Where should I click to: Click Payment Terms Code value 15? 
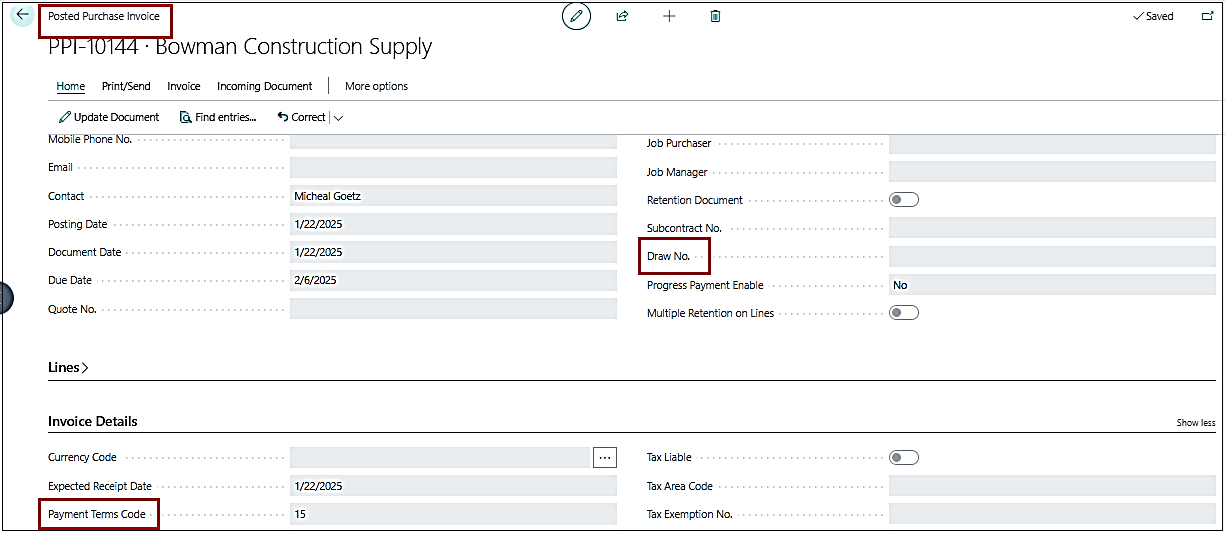[300, 514]
